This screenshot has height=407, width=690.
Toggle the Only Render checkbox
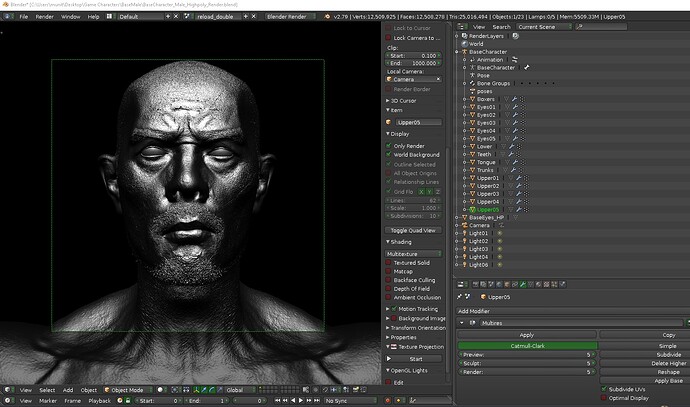(x=389, y=146)
